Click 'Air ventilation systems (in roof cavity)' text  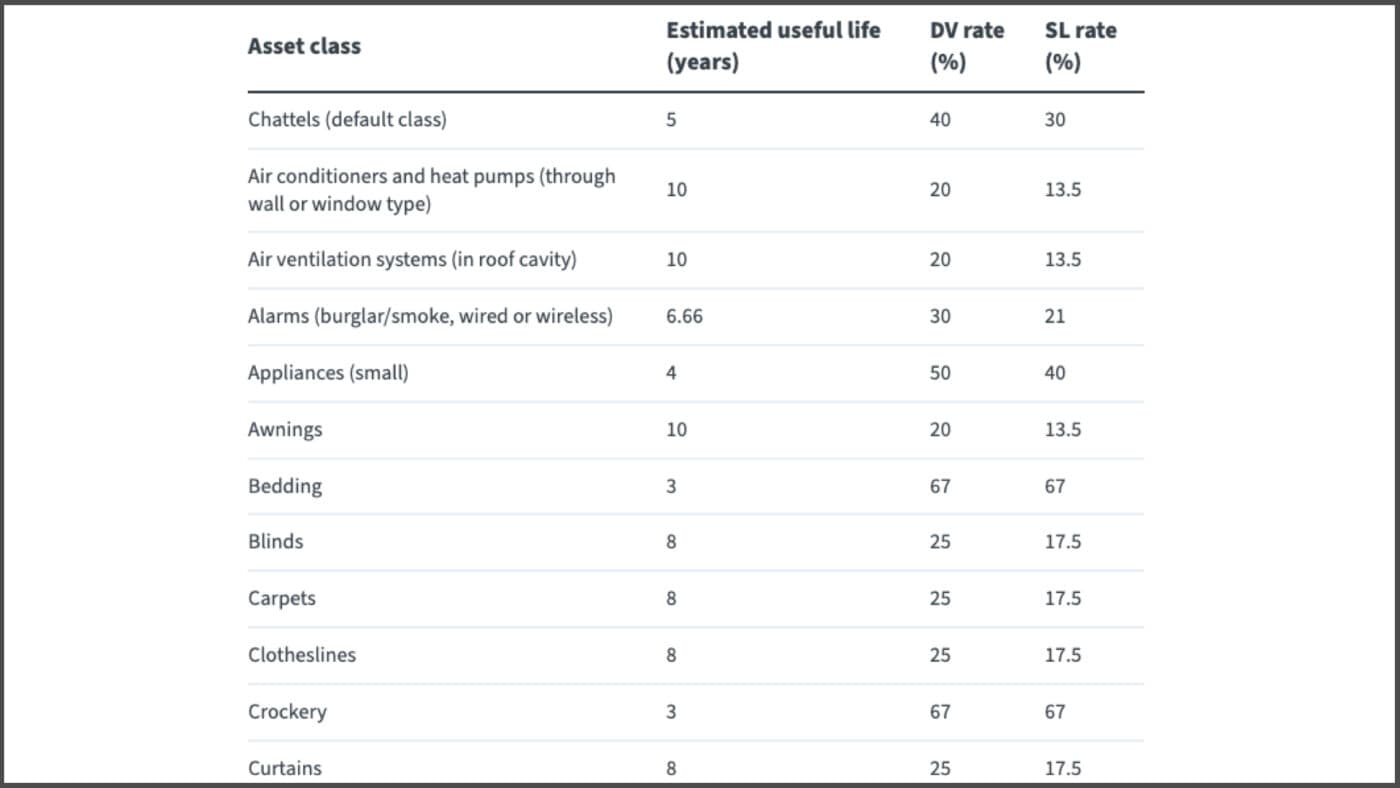point(412,259)
